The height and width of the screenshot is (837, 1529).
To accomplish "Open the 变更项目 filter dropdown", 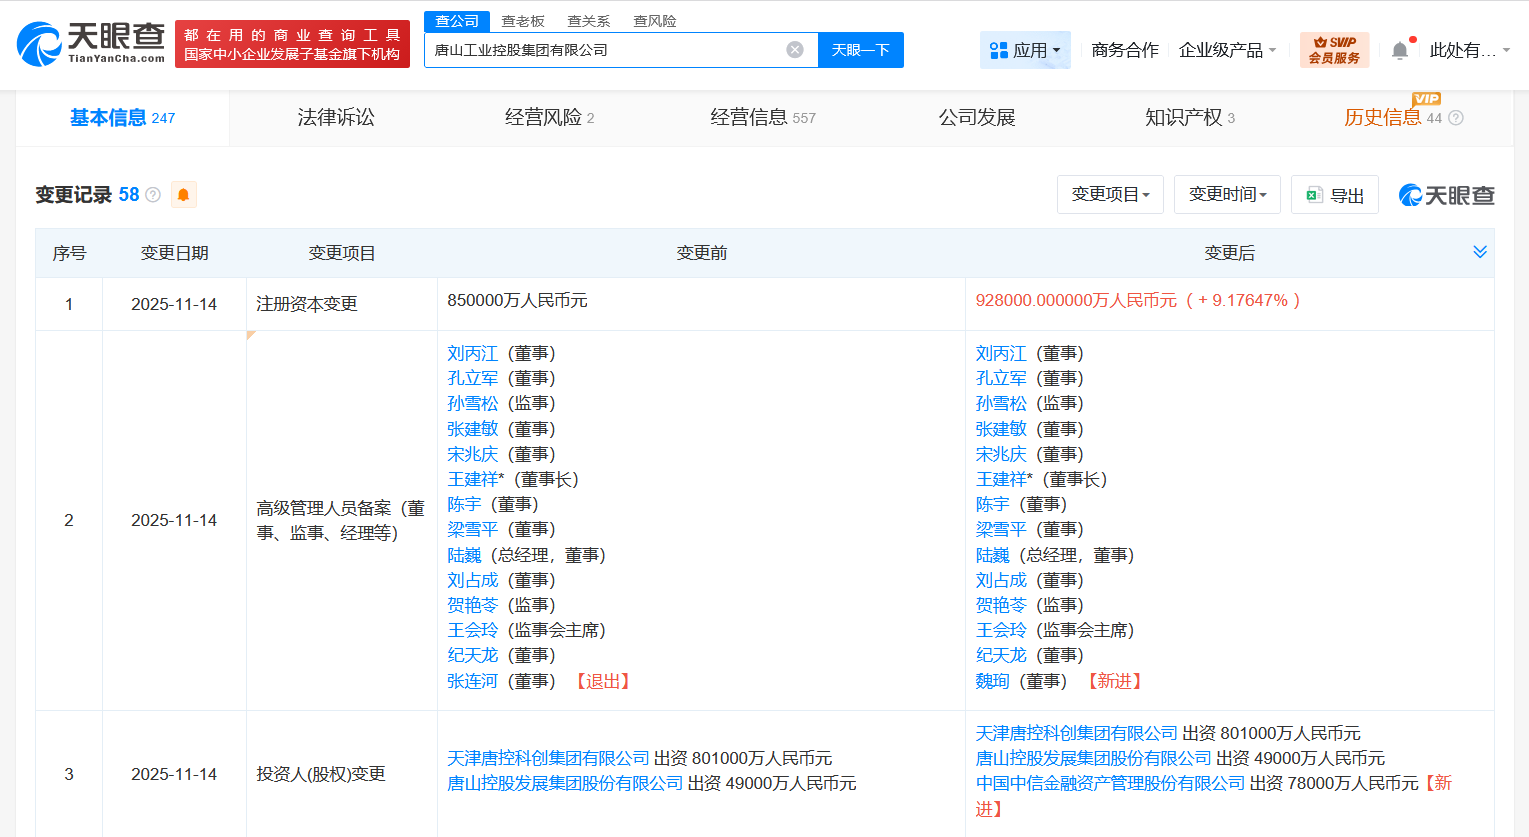I will [1110, 194].
